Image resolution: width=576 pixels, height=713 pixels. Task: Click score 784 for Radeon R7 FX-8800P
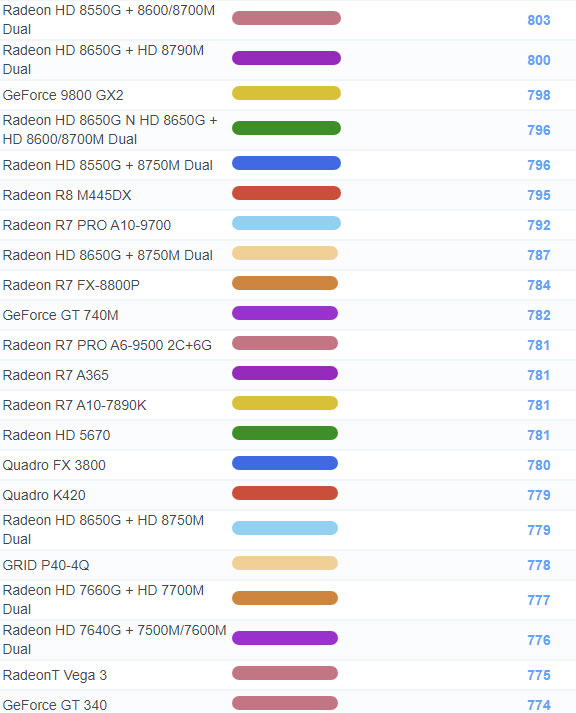(539, 285)
